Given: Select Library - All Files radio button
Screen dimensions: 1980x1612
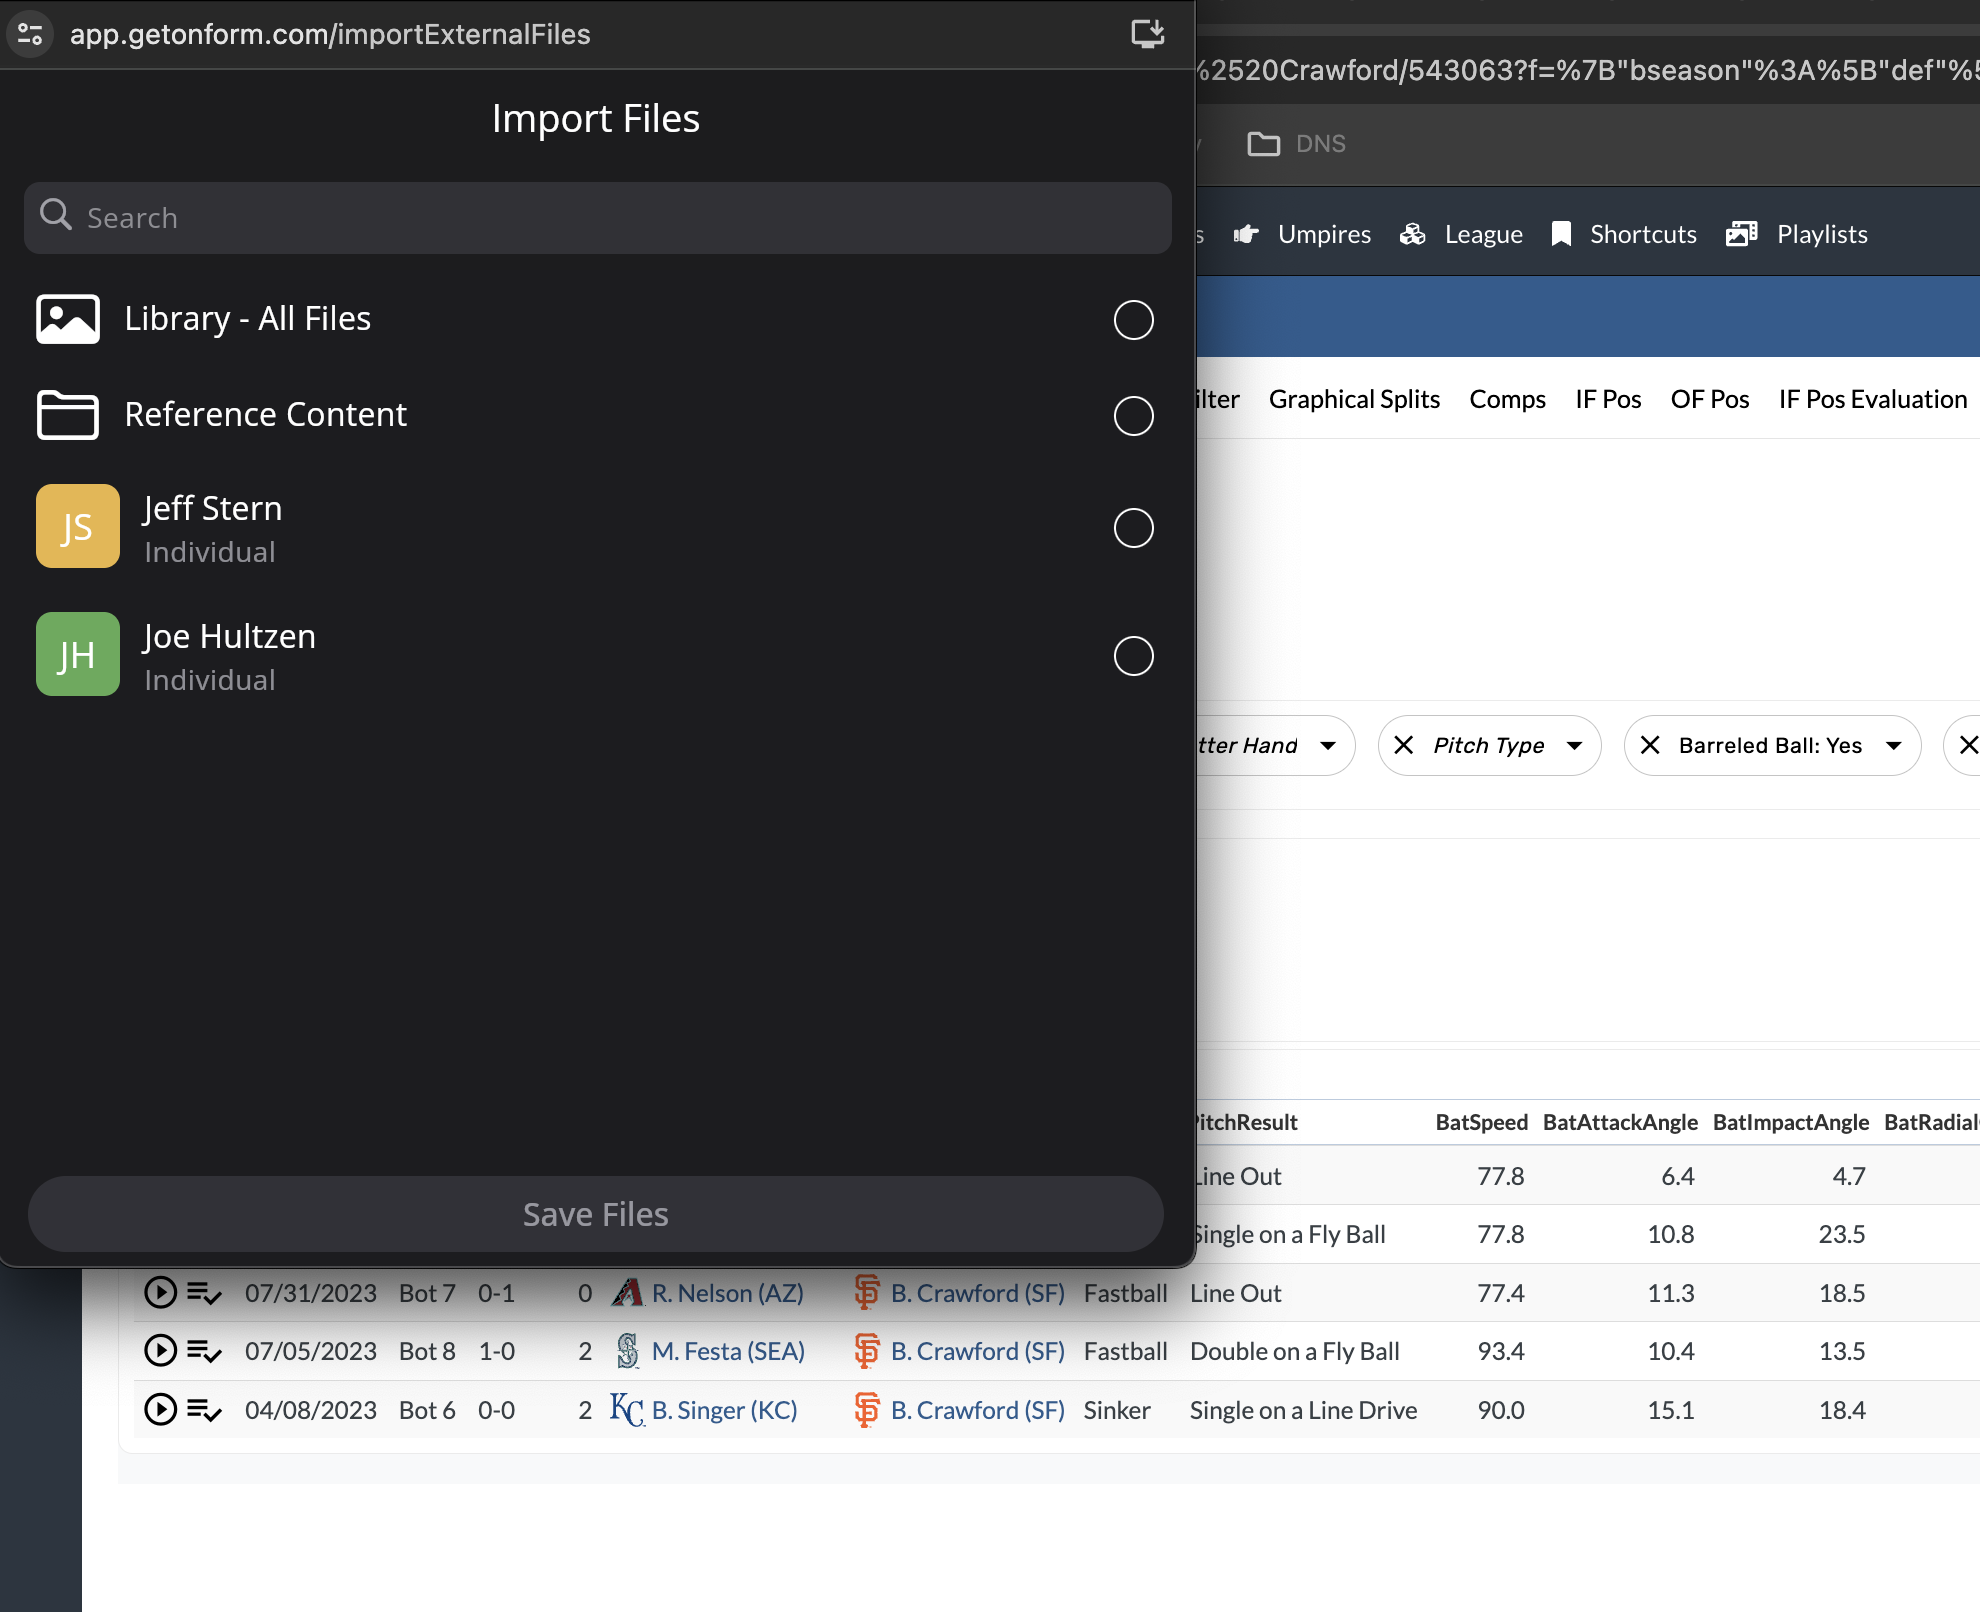Looking at the screenshot, I should (1133, 320).
